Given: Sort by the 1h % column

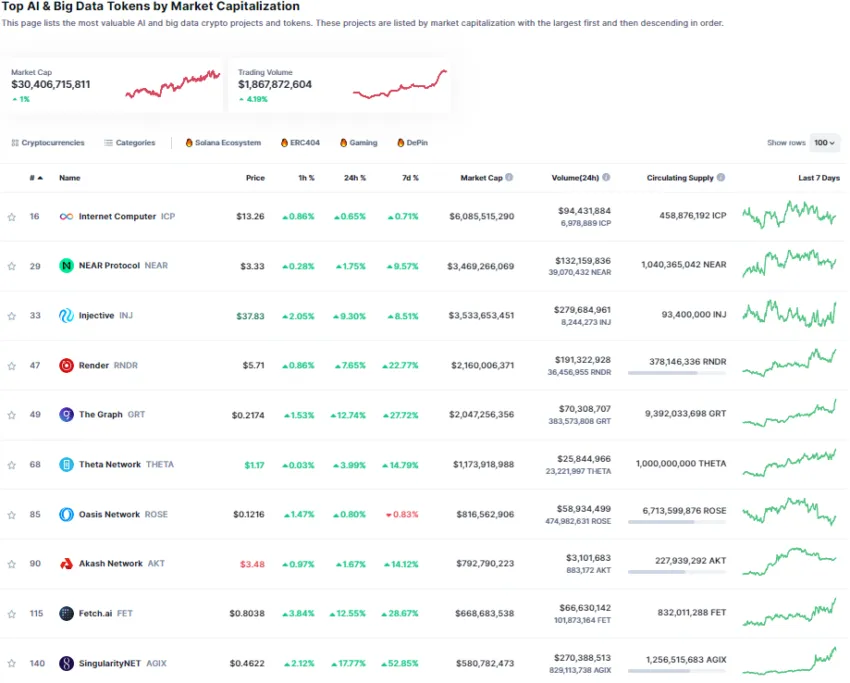Looking at the screenshot, I should click(x=306, y=178).
